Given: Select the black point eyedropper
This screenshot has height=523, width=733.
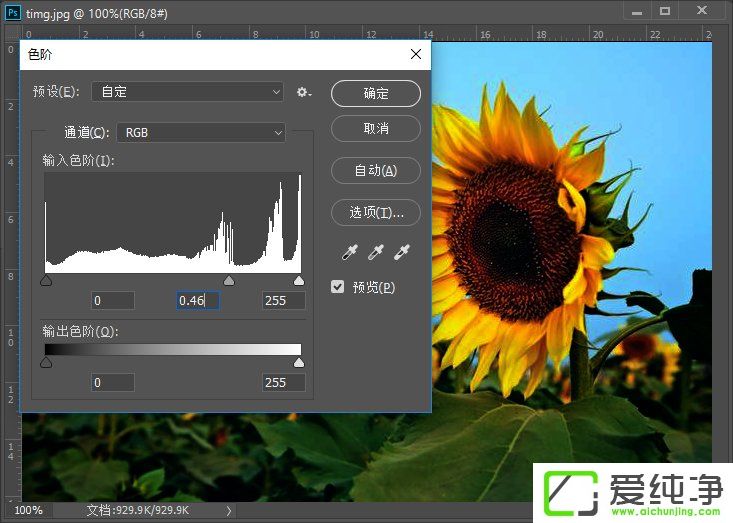Looking at the screenshot, I should pos(352,252).
